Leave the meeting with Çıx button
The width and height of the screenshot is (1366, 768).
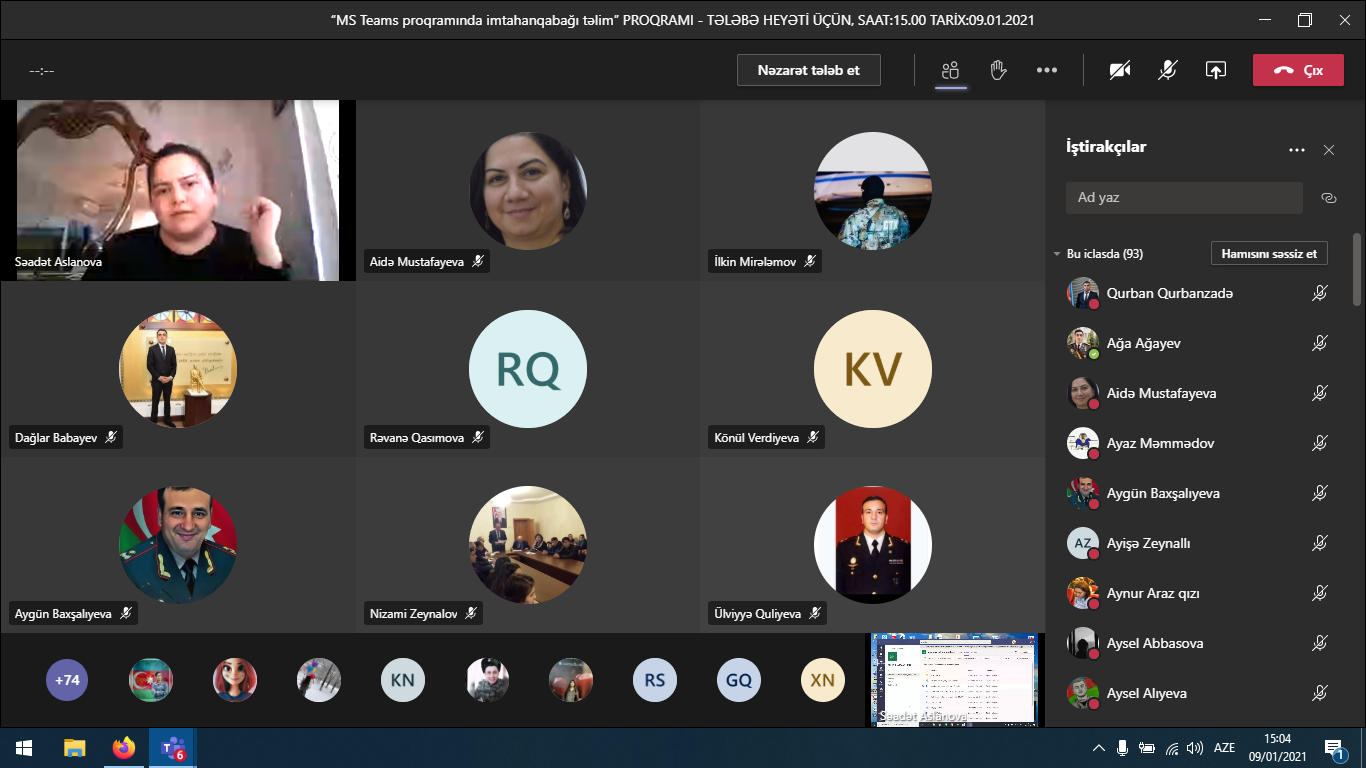point(1298,70)
